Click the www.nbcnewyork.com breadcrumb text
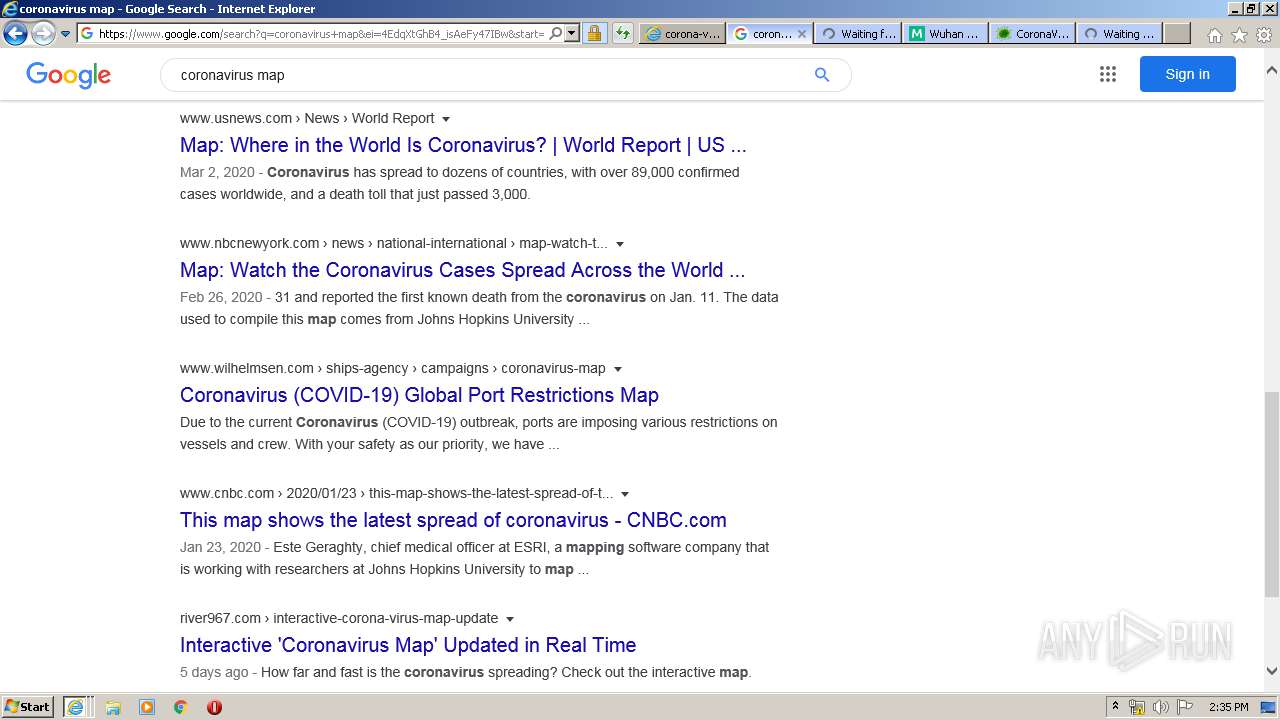This screenshot has width=1280, height=720. (x=250, y=243)
